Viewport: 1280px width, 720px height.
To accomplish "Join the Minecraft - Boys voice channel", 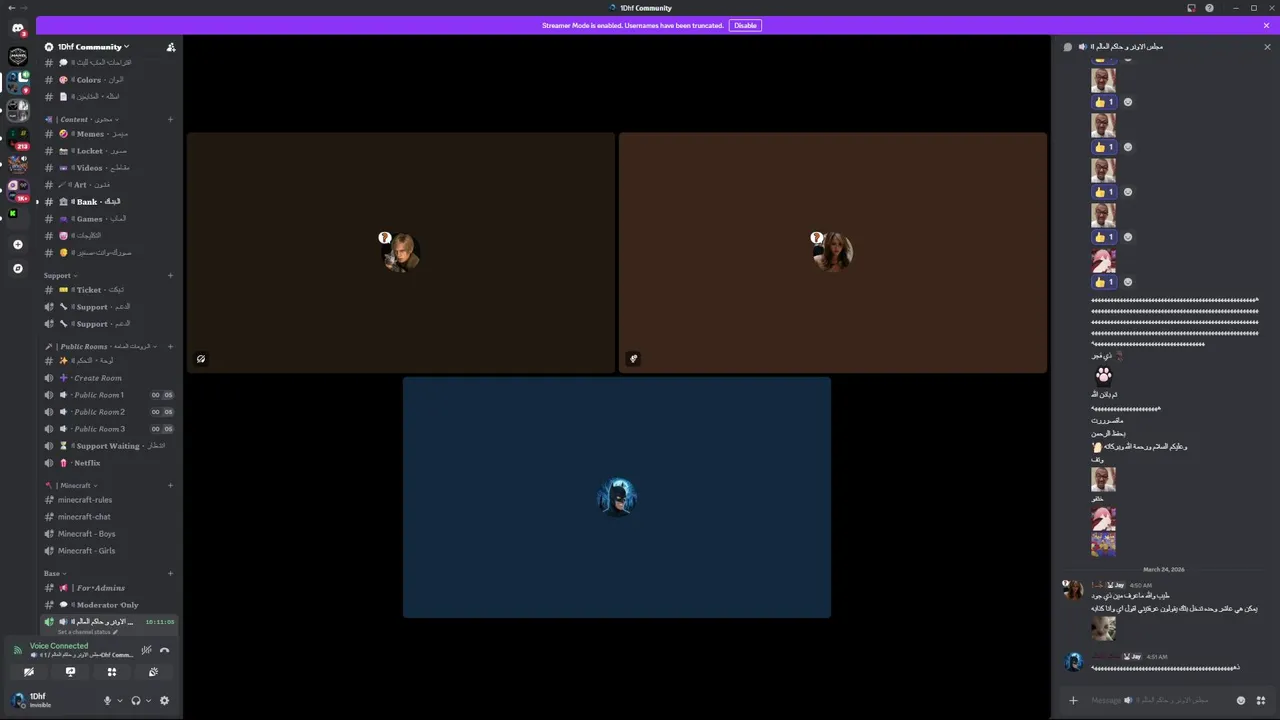I will coord(109,534).
